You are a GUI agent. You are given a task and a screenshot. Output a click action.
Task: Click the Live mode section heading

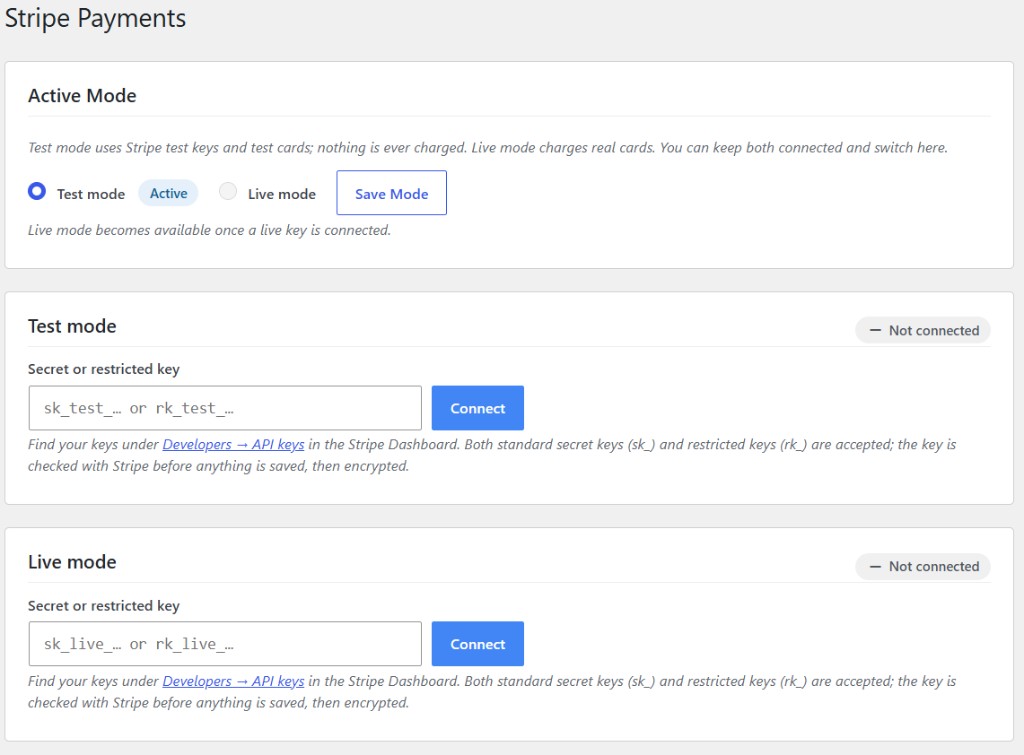pos(72,562)
